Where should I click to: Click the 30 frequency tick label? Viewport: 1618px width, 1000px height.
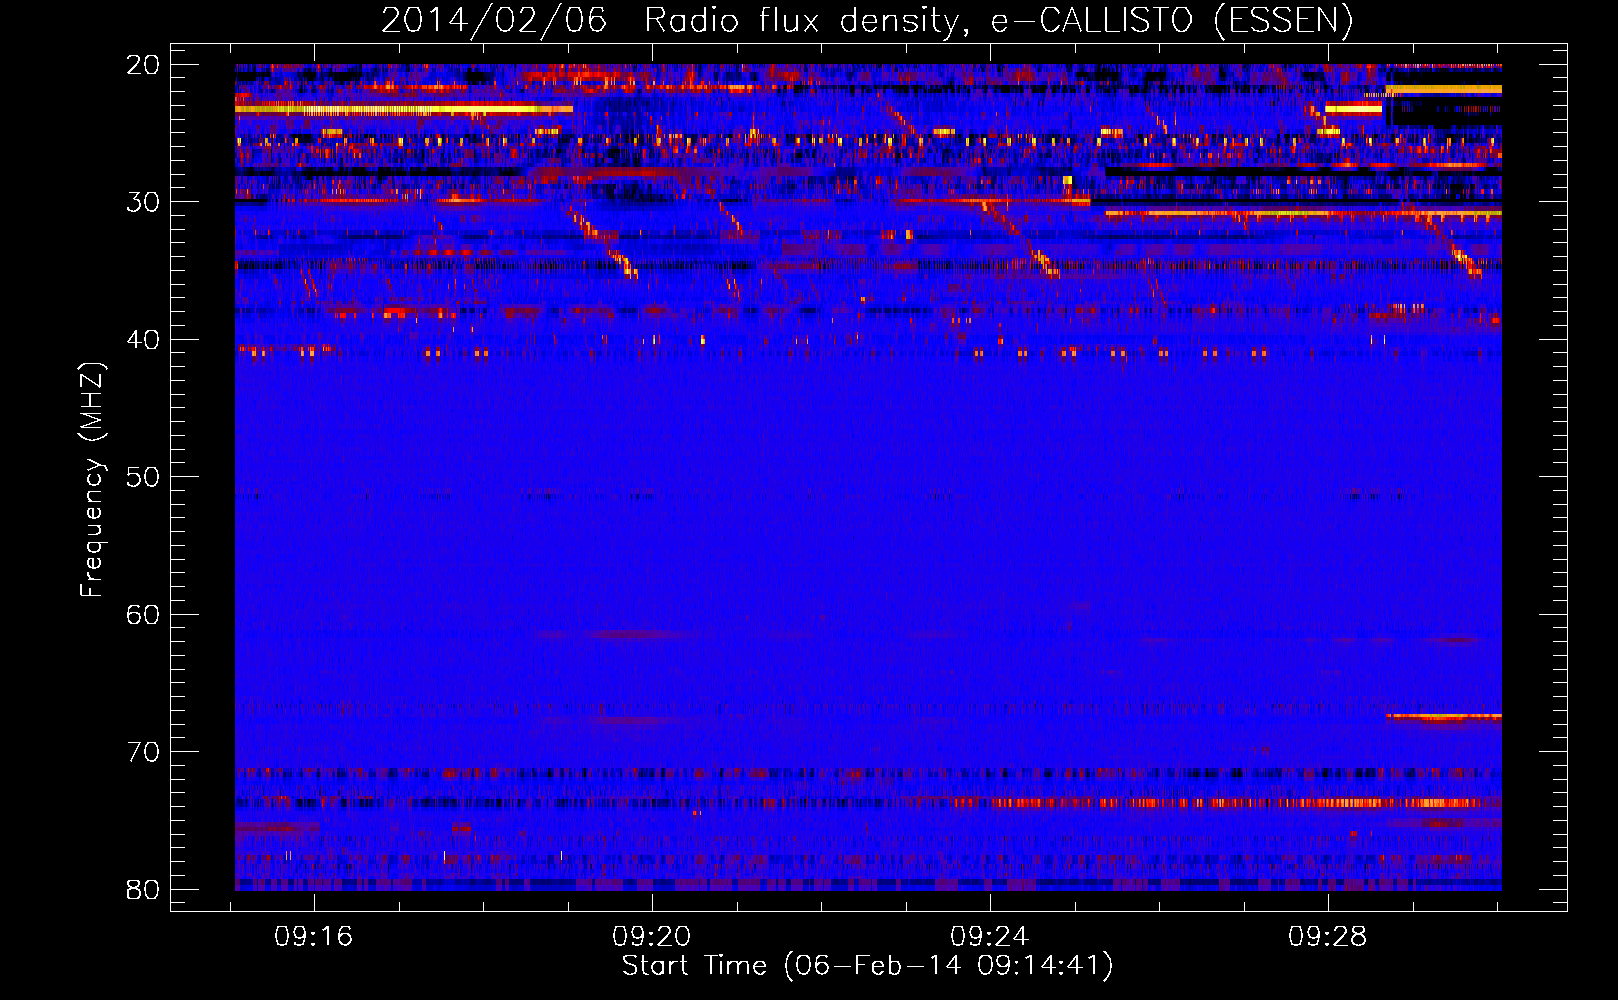coord(143,202)
